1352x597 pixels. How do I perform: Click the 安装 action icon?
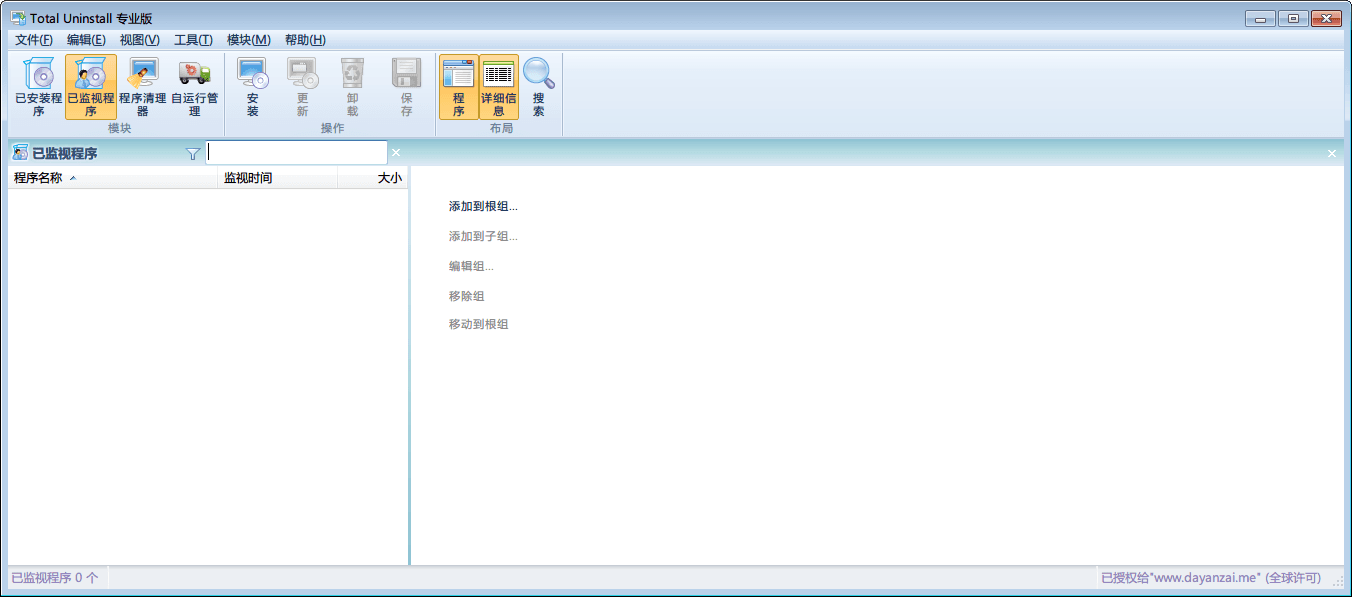coord(251,88)
